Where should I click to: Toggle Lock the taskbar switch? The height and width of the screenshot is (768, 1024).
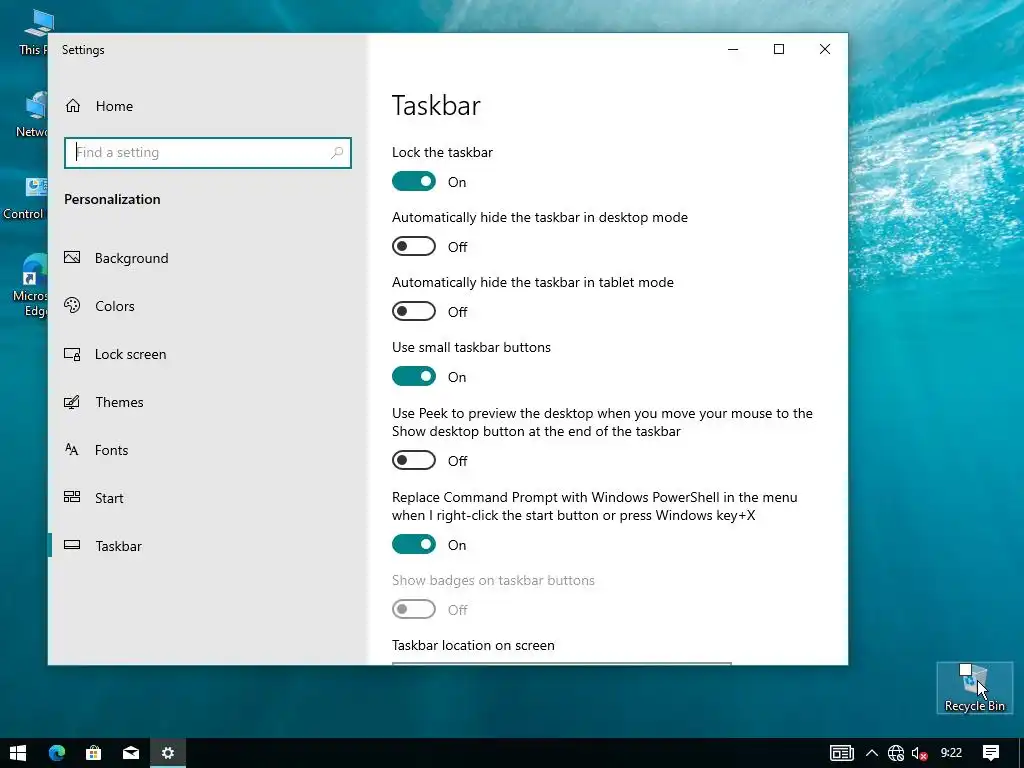(x=413, y=182)
